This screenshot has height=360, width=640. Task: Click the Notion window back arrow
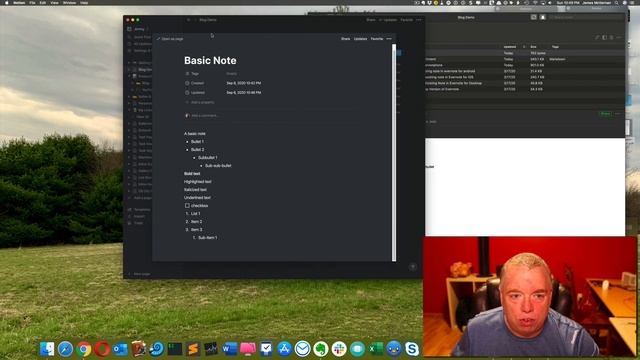(x=188, y=20)
